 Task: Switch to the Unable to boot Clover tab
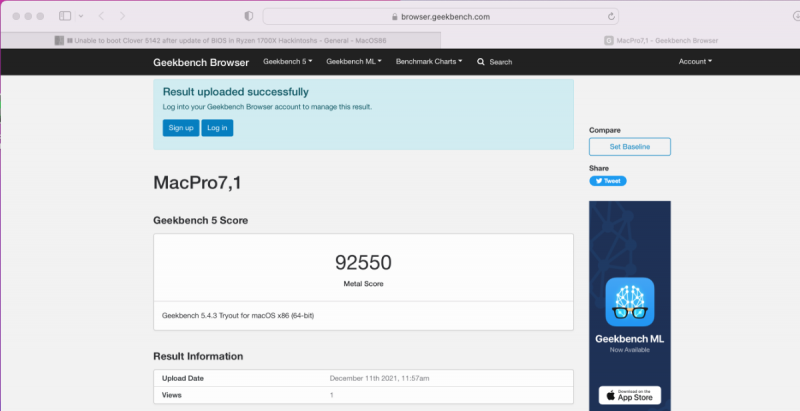tap(221, 40)
